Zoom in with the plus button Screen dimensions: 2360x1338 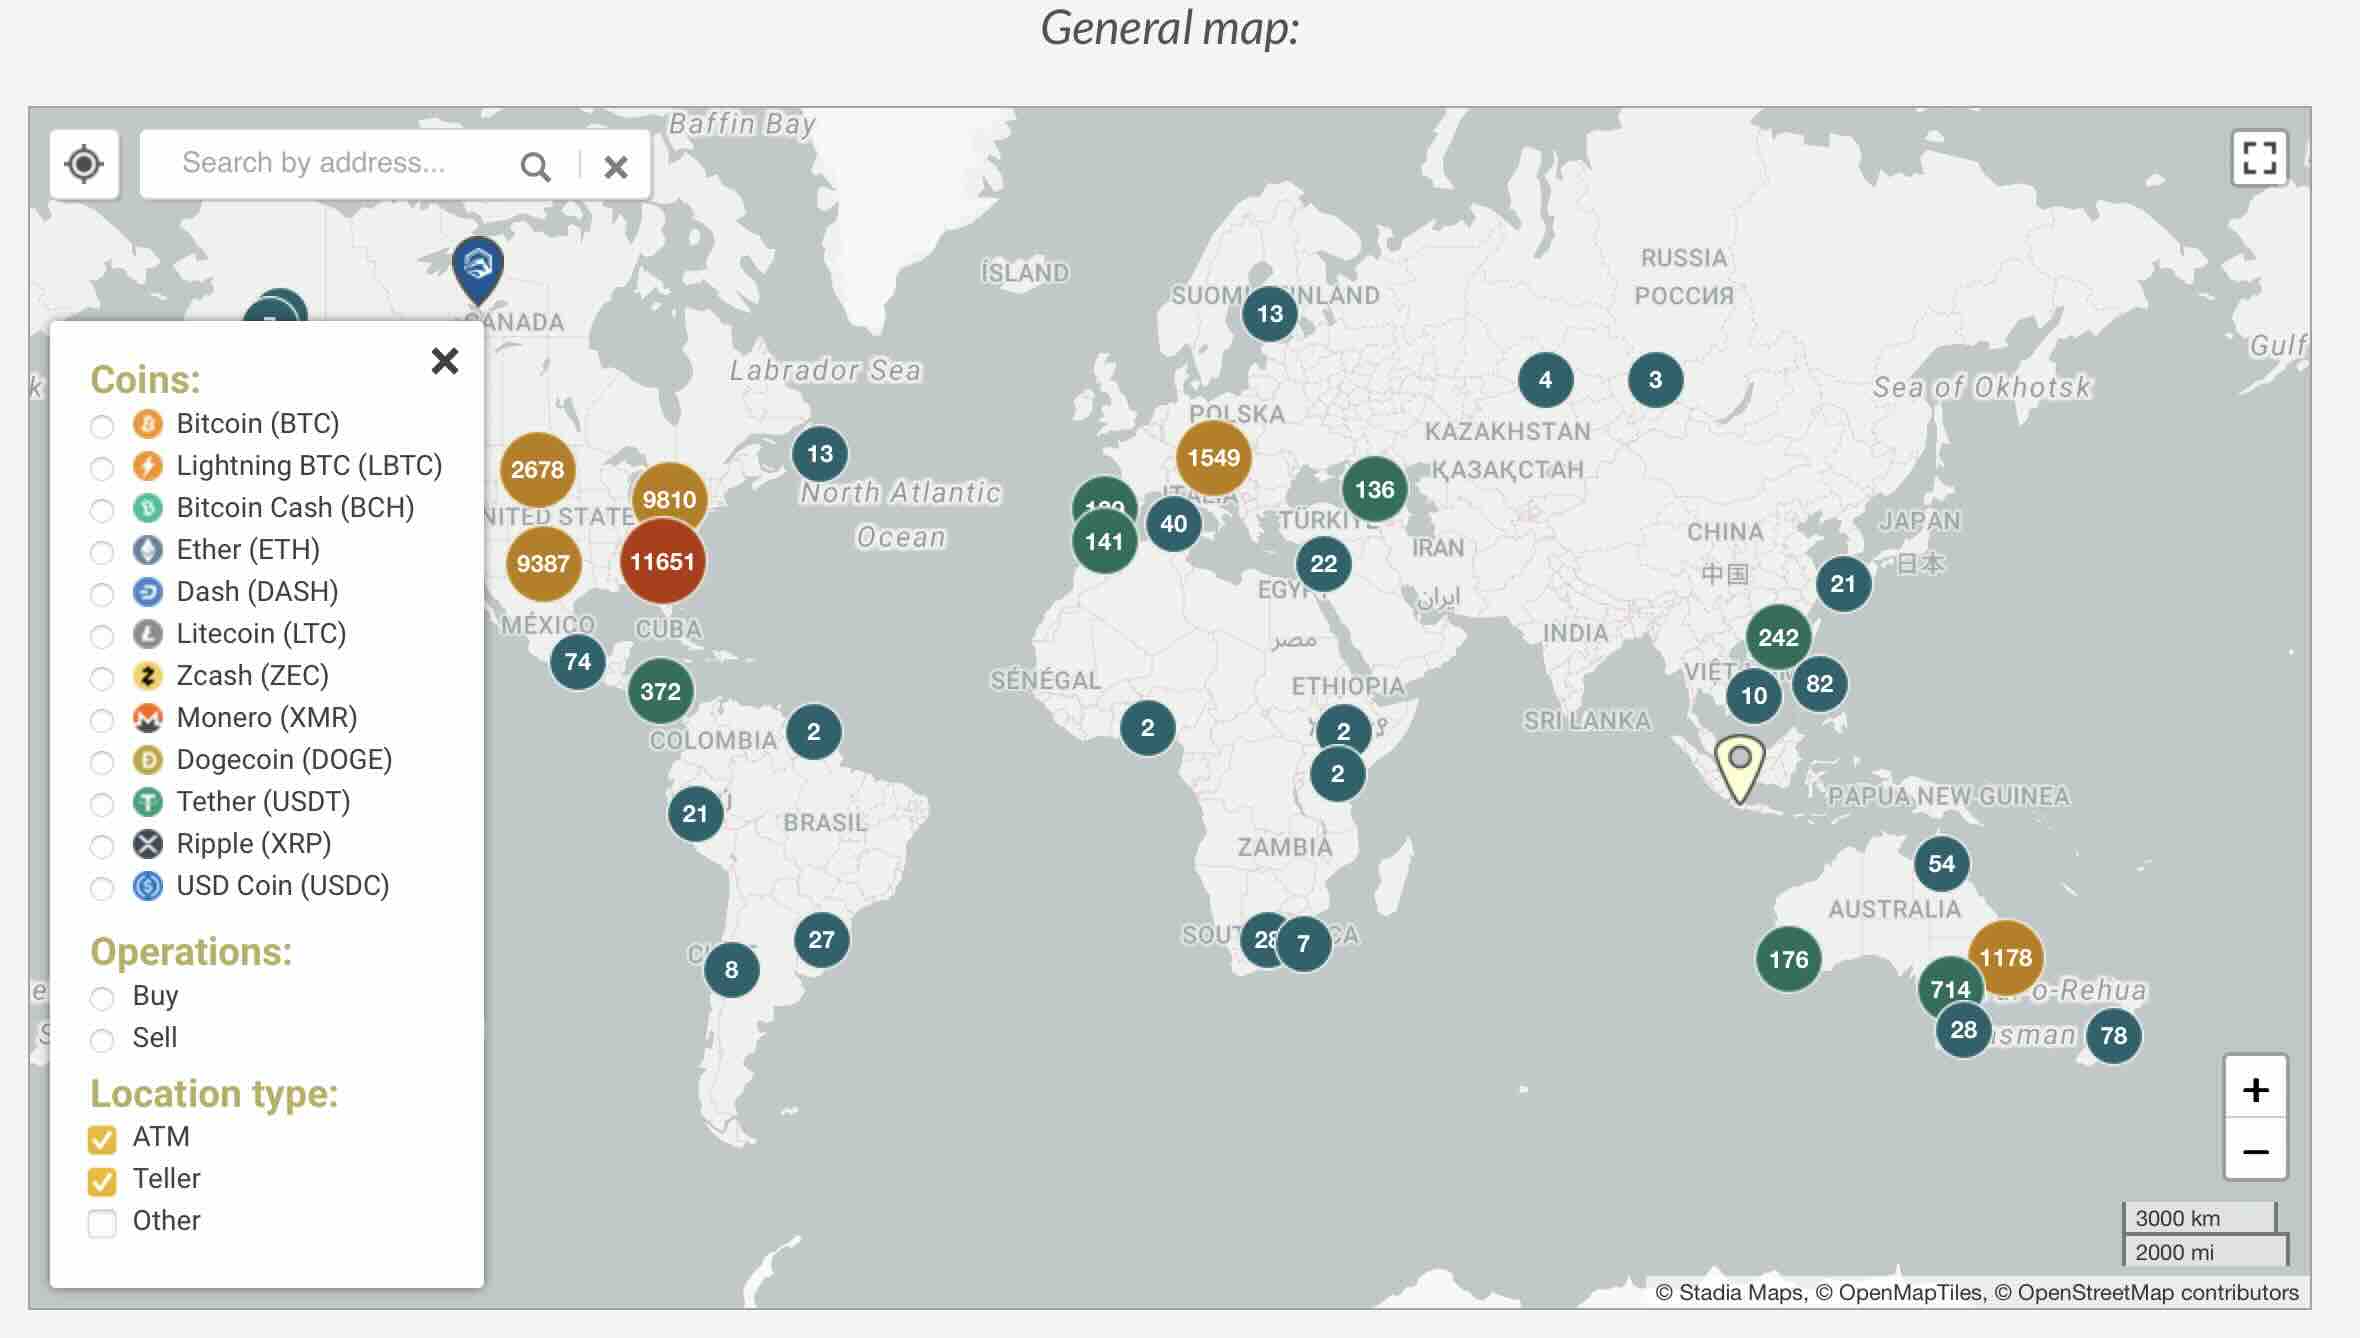point(2255,1089)
